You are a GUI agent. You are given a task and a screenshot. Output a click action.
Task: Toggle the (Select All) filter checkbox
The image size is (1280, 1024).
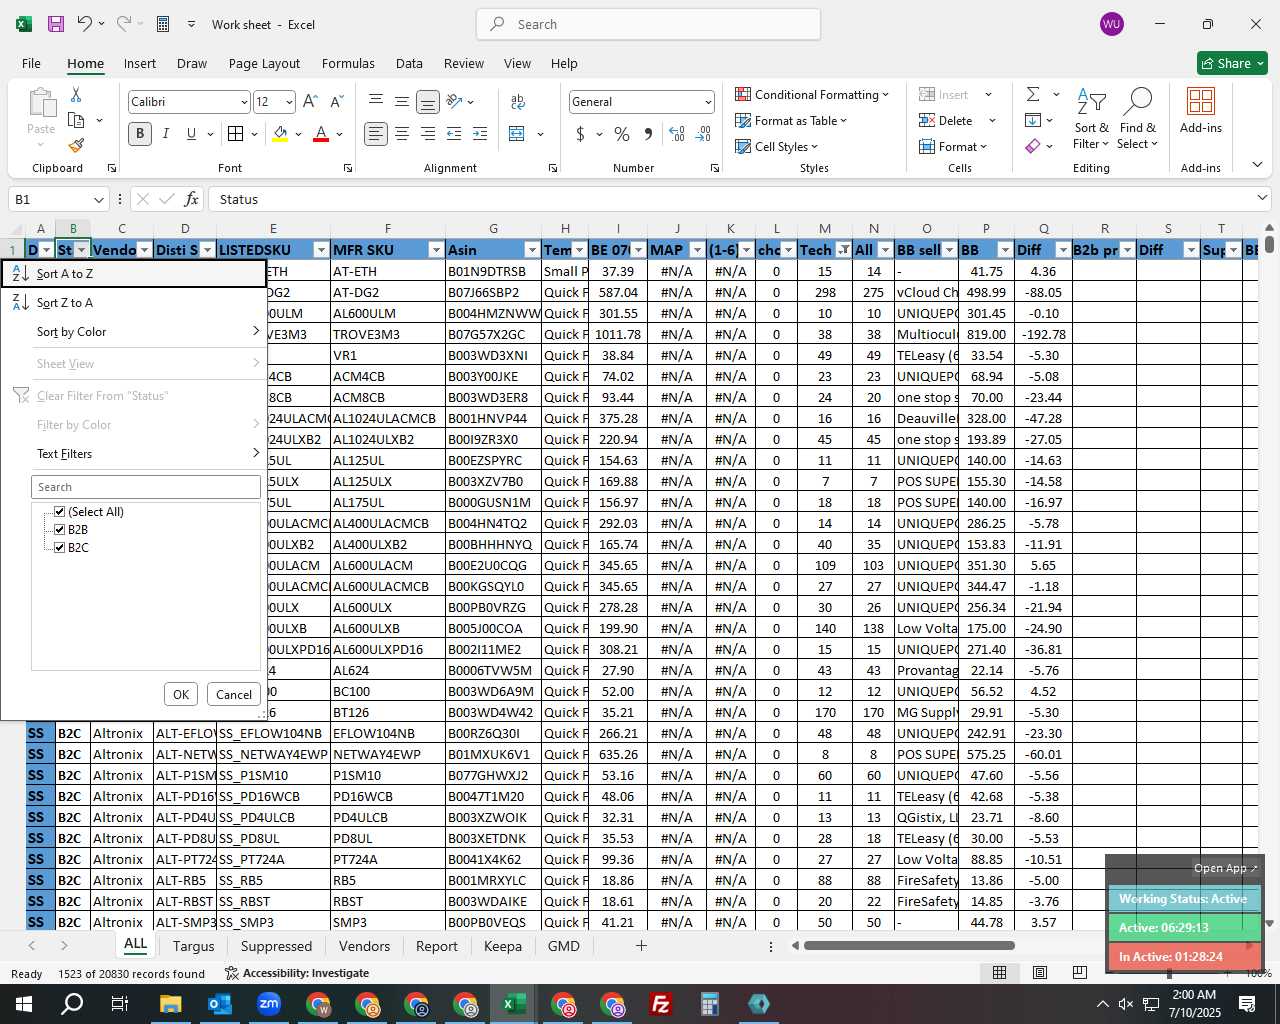[x=60, y=512]
